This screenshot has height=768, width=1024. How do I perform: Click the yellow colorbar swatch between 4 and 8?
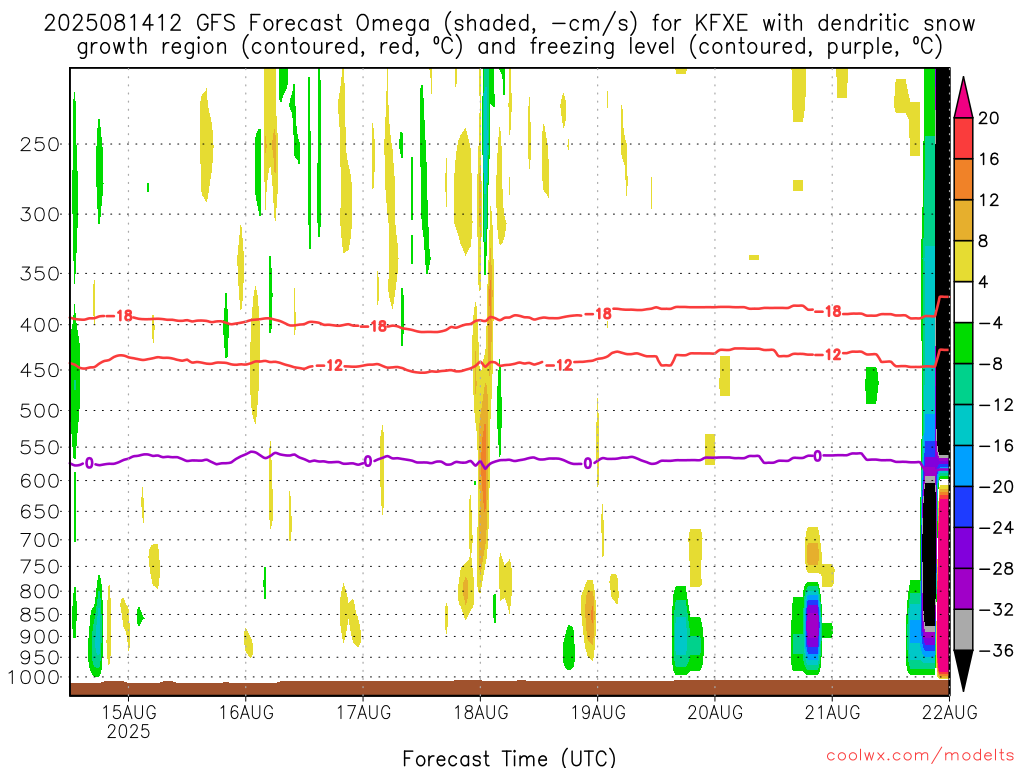[x=964, y=261]
